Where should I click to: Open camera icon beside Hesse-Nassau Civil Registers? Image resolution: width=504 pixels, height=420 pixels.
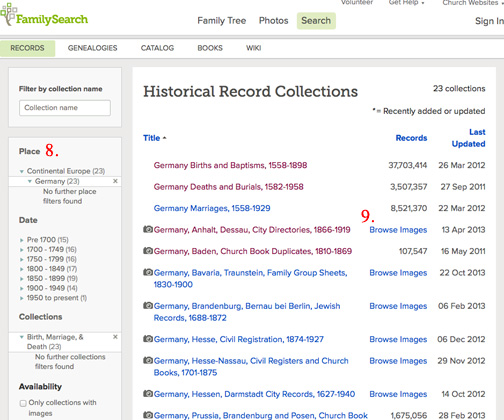pyautogui.click(x=148, y=360)
